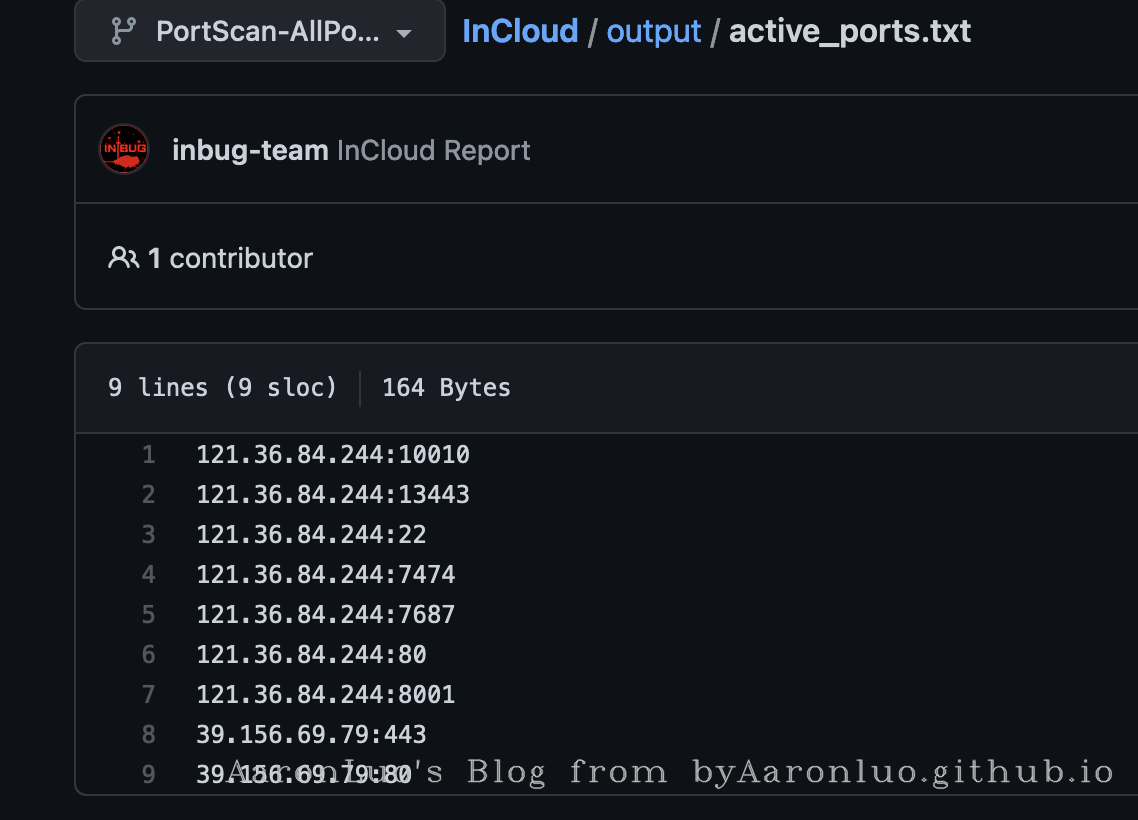The width and height of the screenshot is (1138, 820).
Task: Click the contributors people icon
Action: (x=123, y=258)
